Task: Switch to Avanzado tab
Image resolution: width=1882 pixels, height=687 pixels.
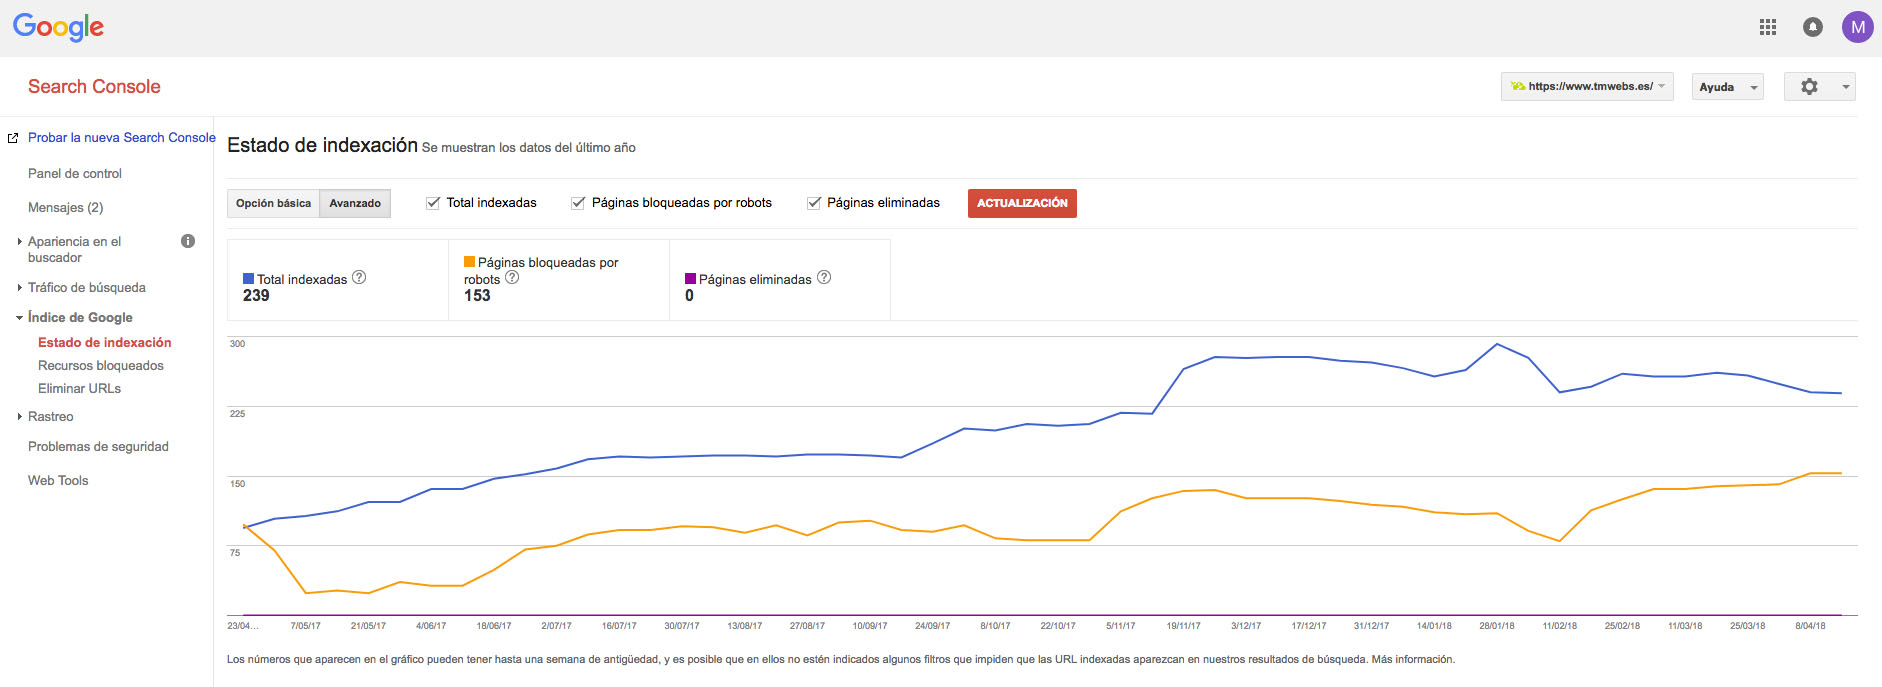Action: pyautogui.click(x=355, y=203)
